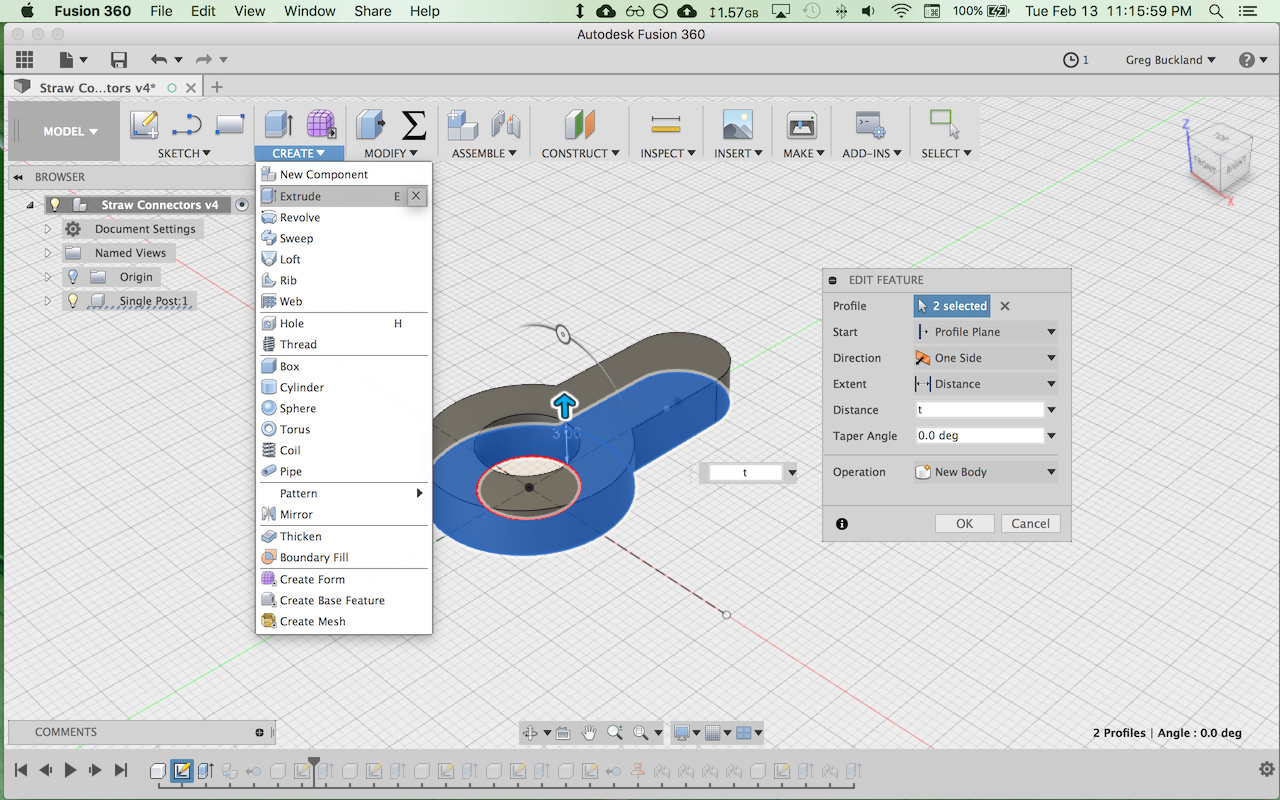Click the macOS Spotlight search icon

[x=1216, y=11]
